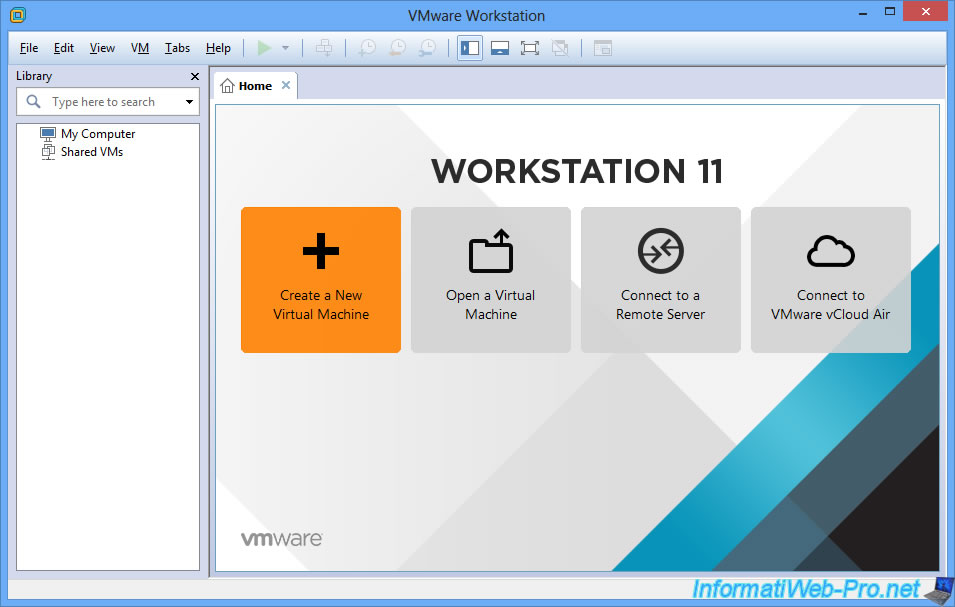Maximize the VMware Workstation window
Image resolution: width=955 pixels, height=607 pixels.
pos(890,12)
